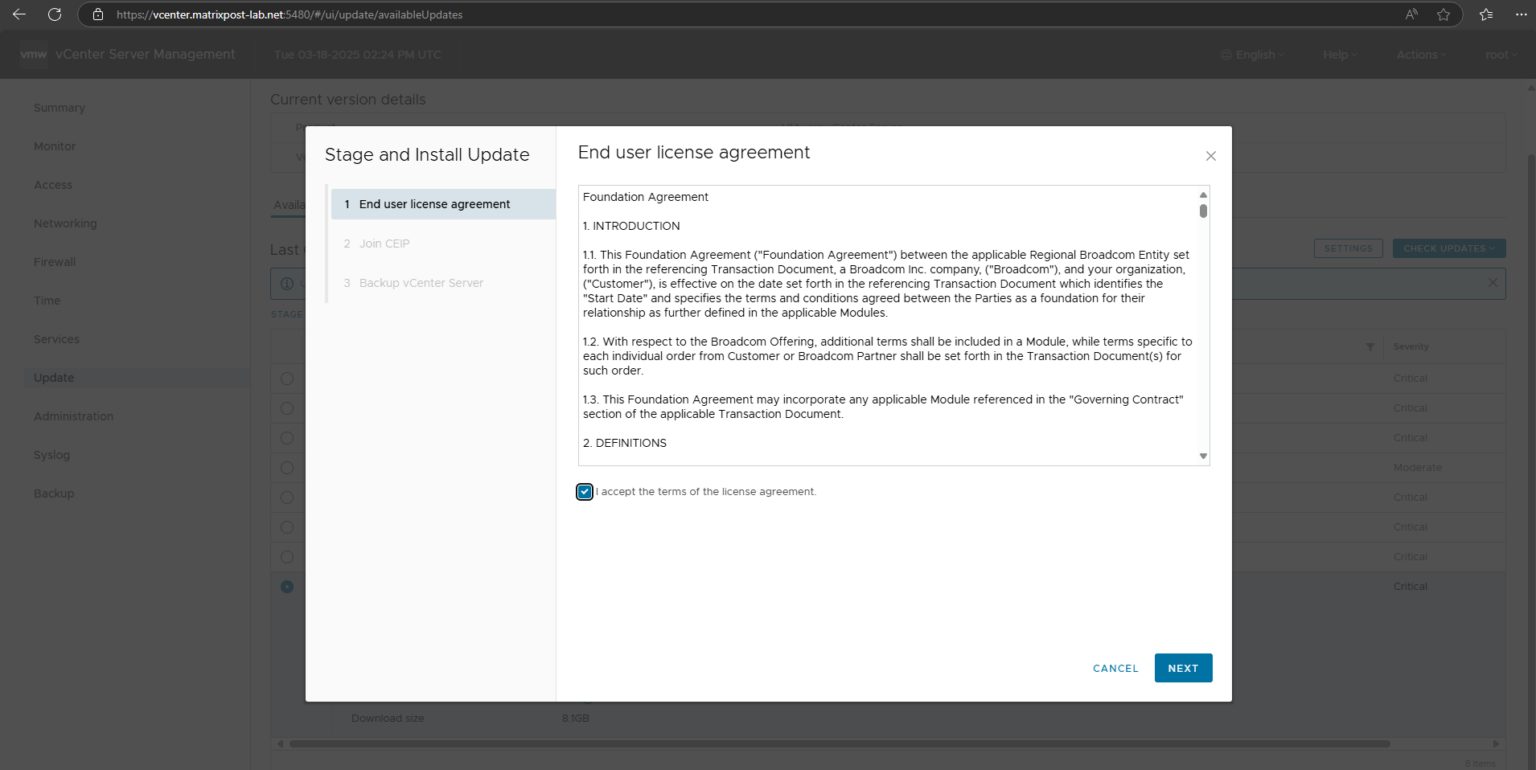Click the browser back arrow
This screenshot has width=1536, height=770.
pyautogui.click(x=20, y=14)
